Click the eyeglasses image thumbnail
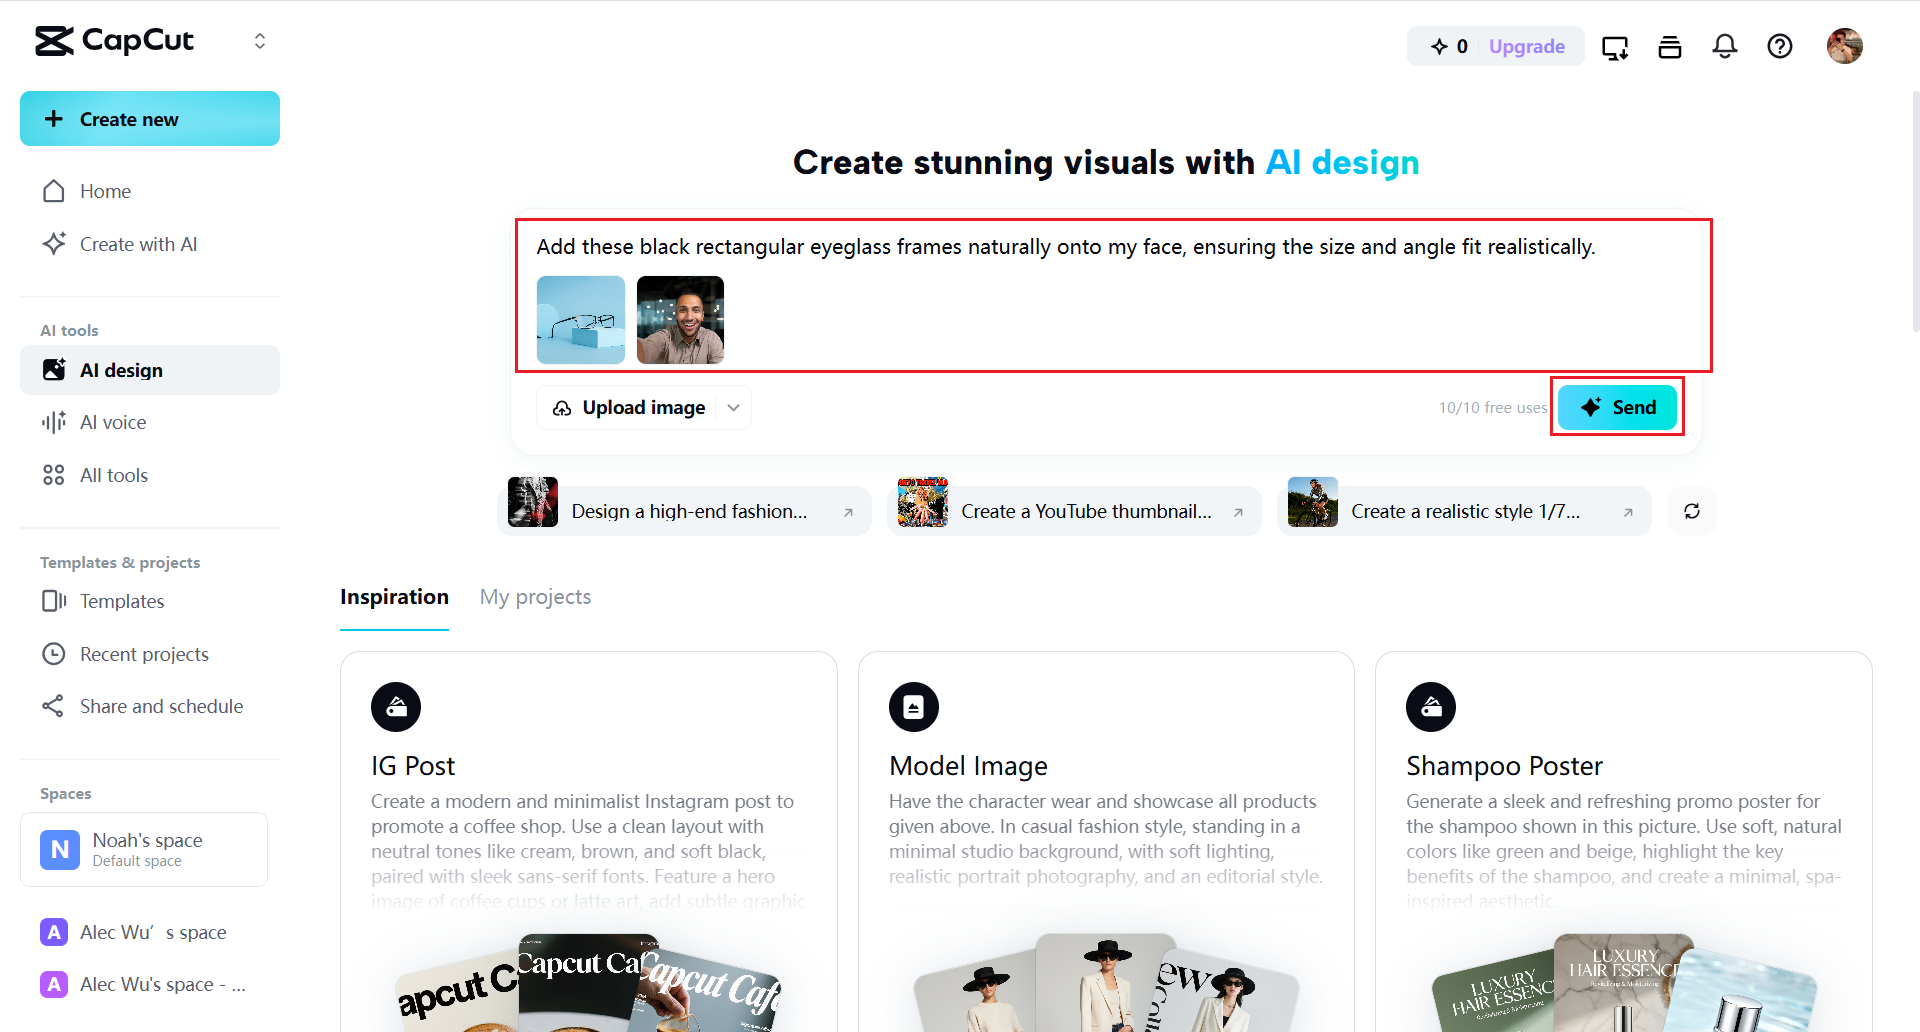The height and width of the screenshot is (1032, 1920). (x=581, y=320)
